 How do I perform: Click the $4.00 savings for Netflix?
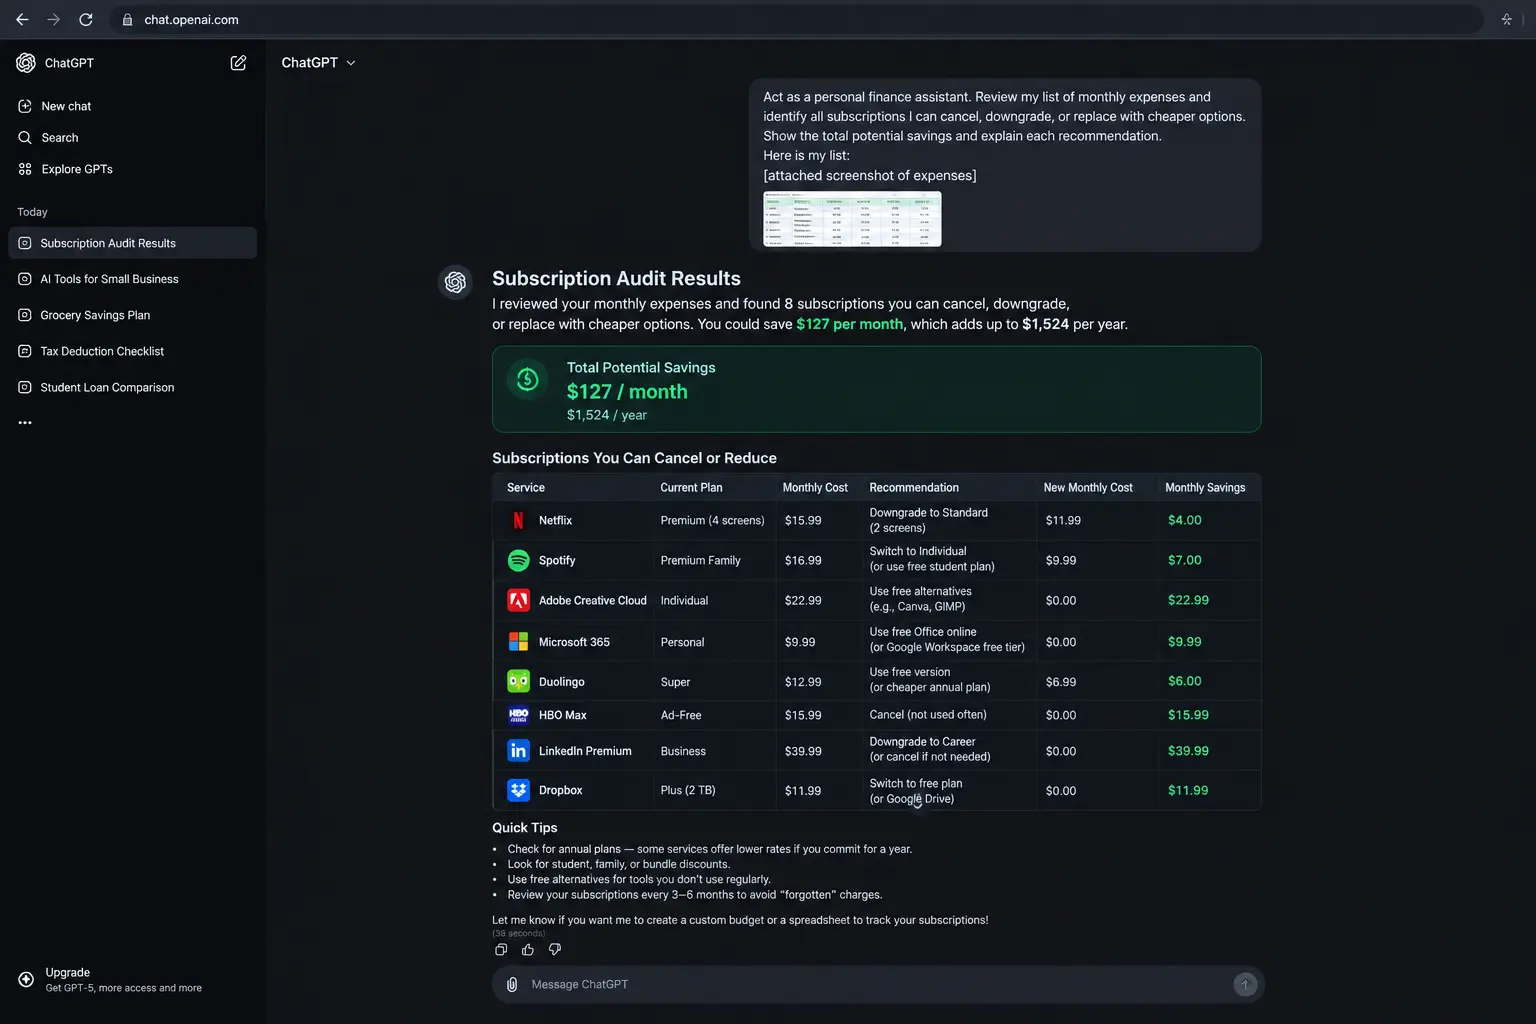pyautogui.click(x=1185, y=521)
